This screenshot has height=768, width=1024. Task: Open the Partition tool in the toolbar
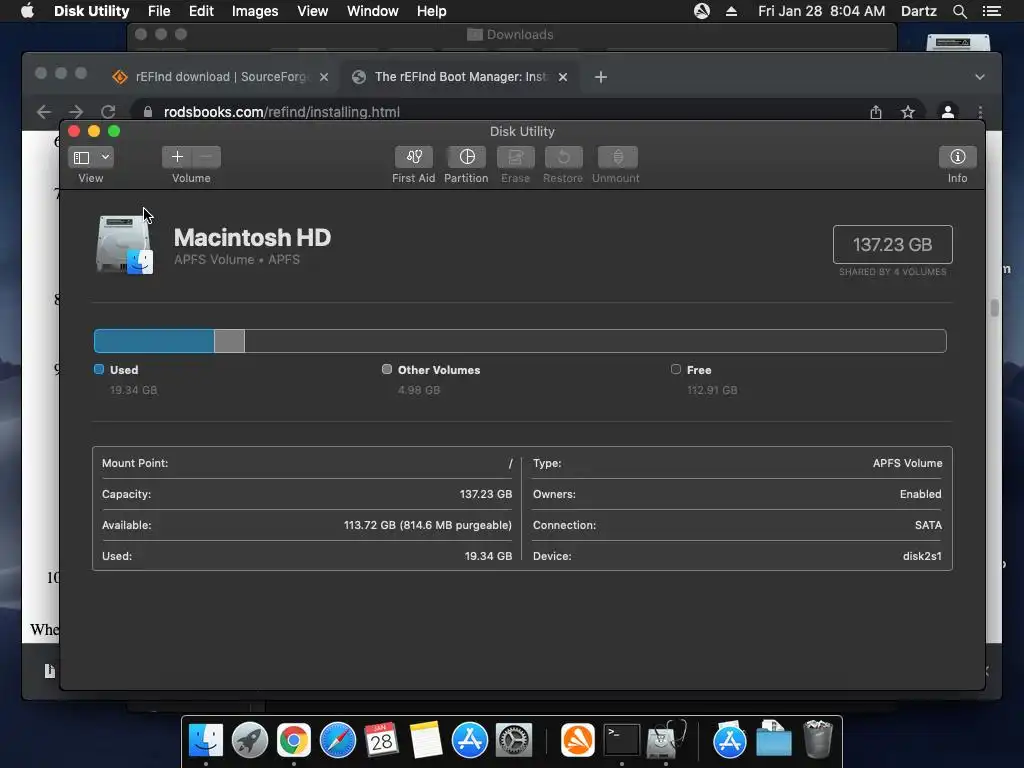466,157
